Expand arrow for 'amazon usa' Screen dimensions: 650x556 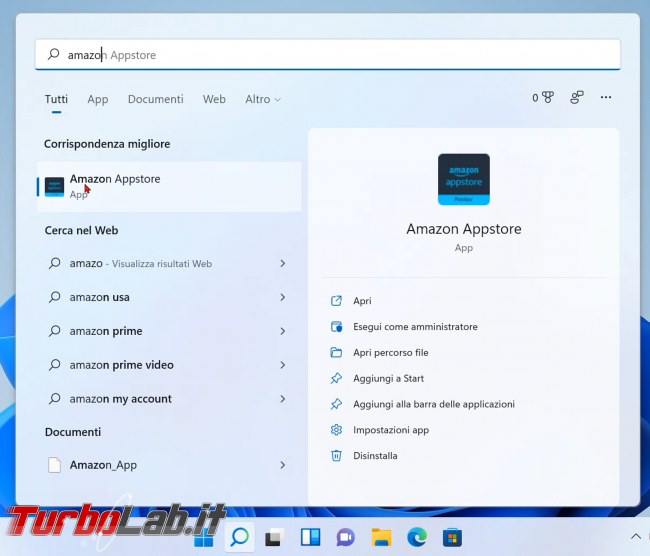coord(283,297)
